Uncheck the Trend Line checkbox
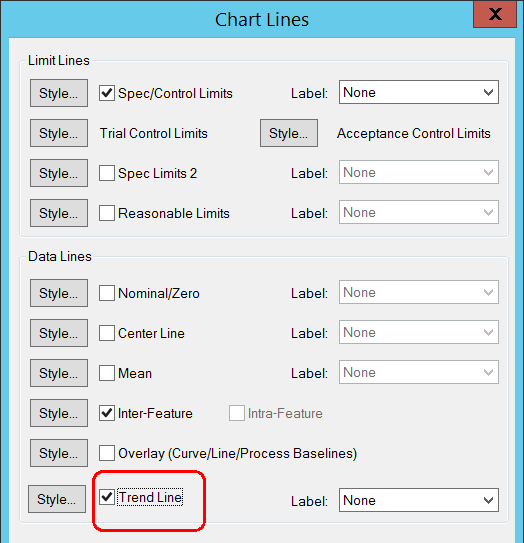 pyautogui.click(x=107, y=497)
